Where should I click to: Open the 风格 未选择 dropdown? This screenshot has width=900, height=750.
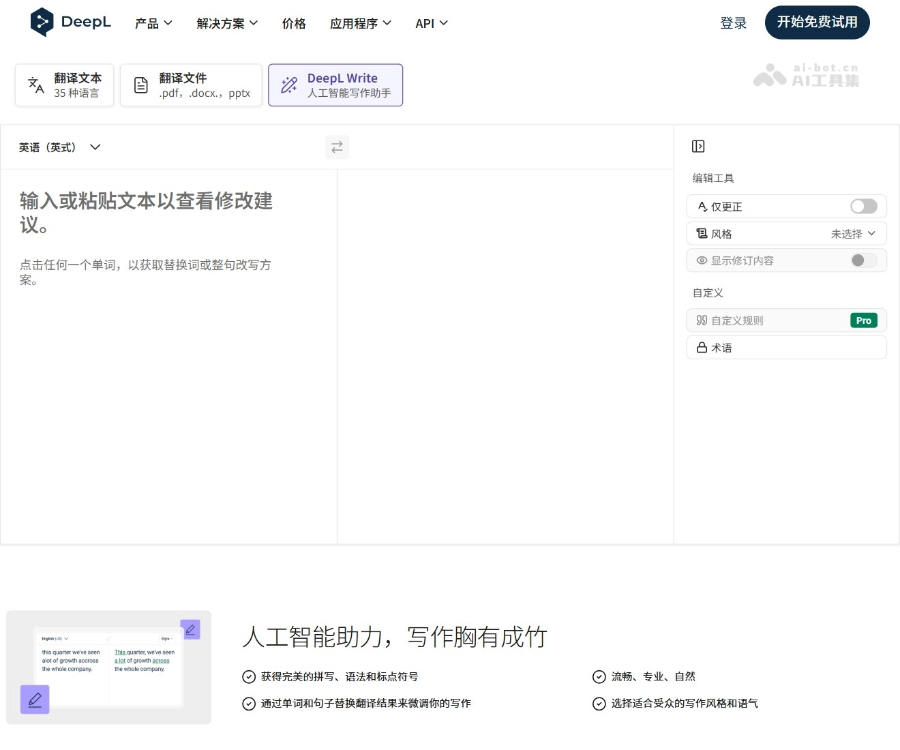(850, 233)
